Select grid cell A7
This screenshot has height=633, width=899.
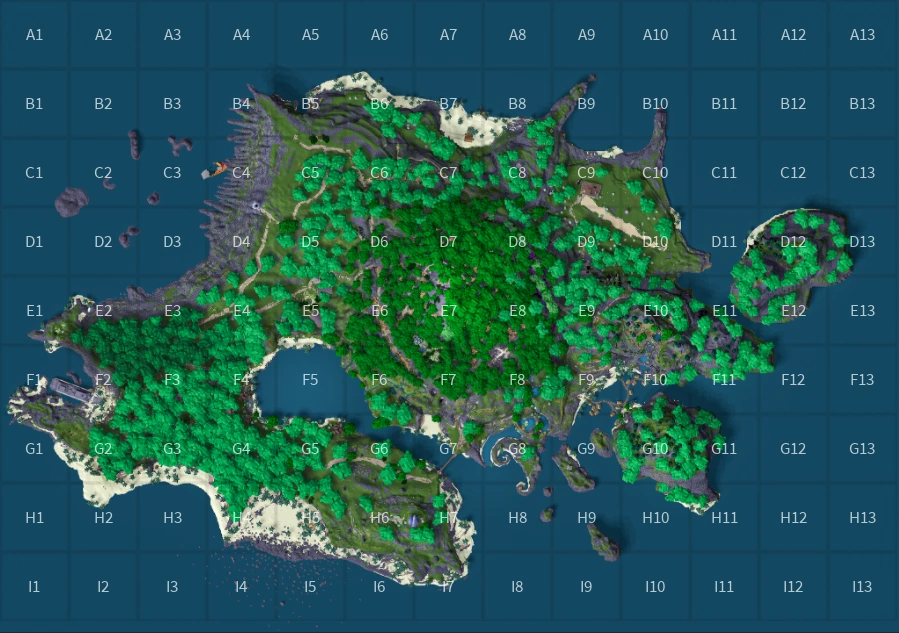[448, 34]
